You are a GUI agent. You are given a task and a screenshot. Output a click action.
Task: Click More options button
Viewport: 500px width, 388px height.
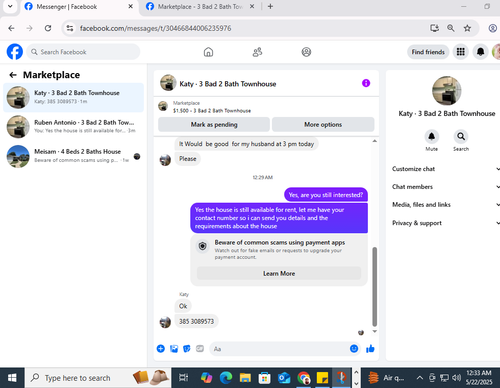coord(323,124)
